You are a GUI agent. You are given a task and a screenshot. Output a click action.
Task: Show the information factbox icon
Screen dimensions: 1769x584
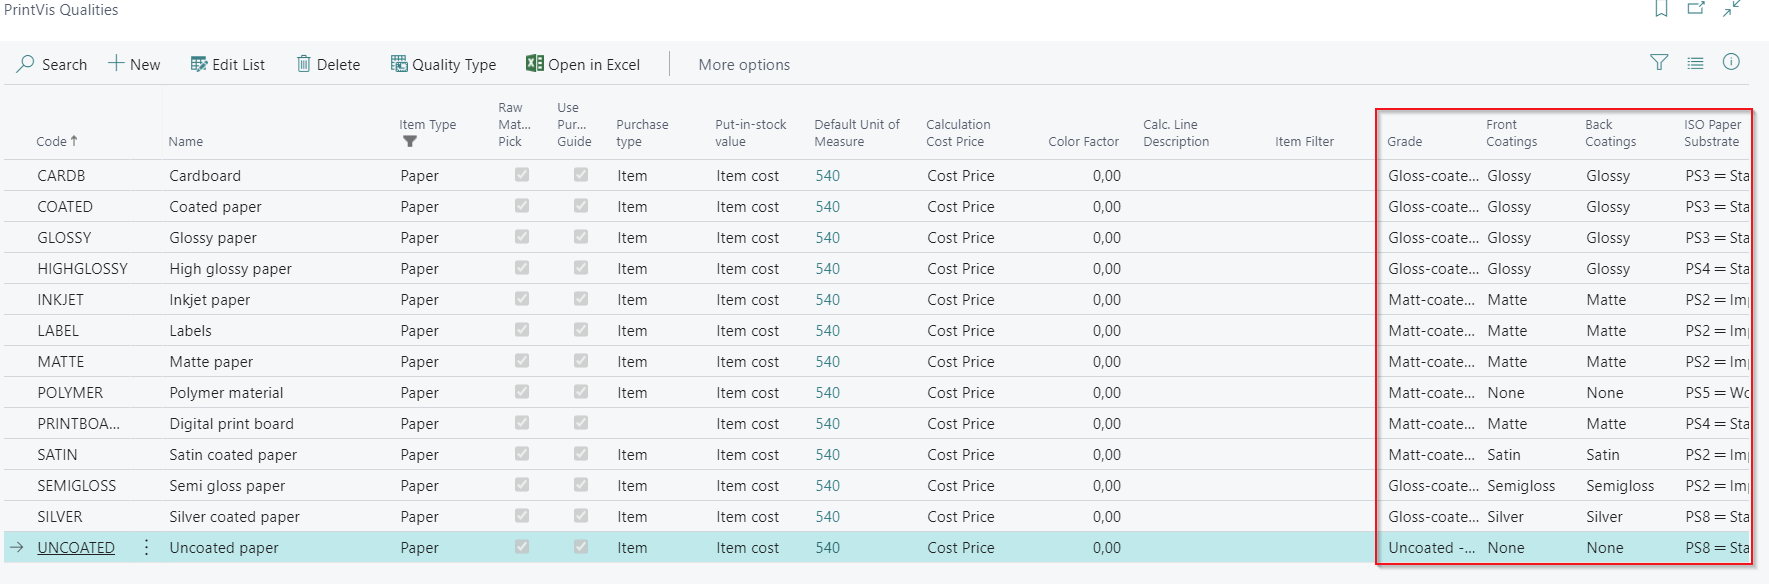[x=1731, y=62]
